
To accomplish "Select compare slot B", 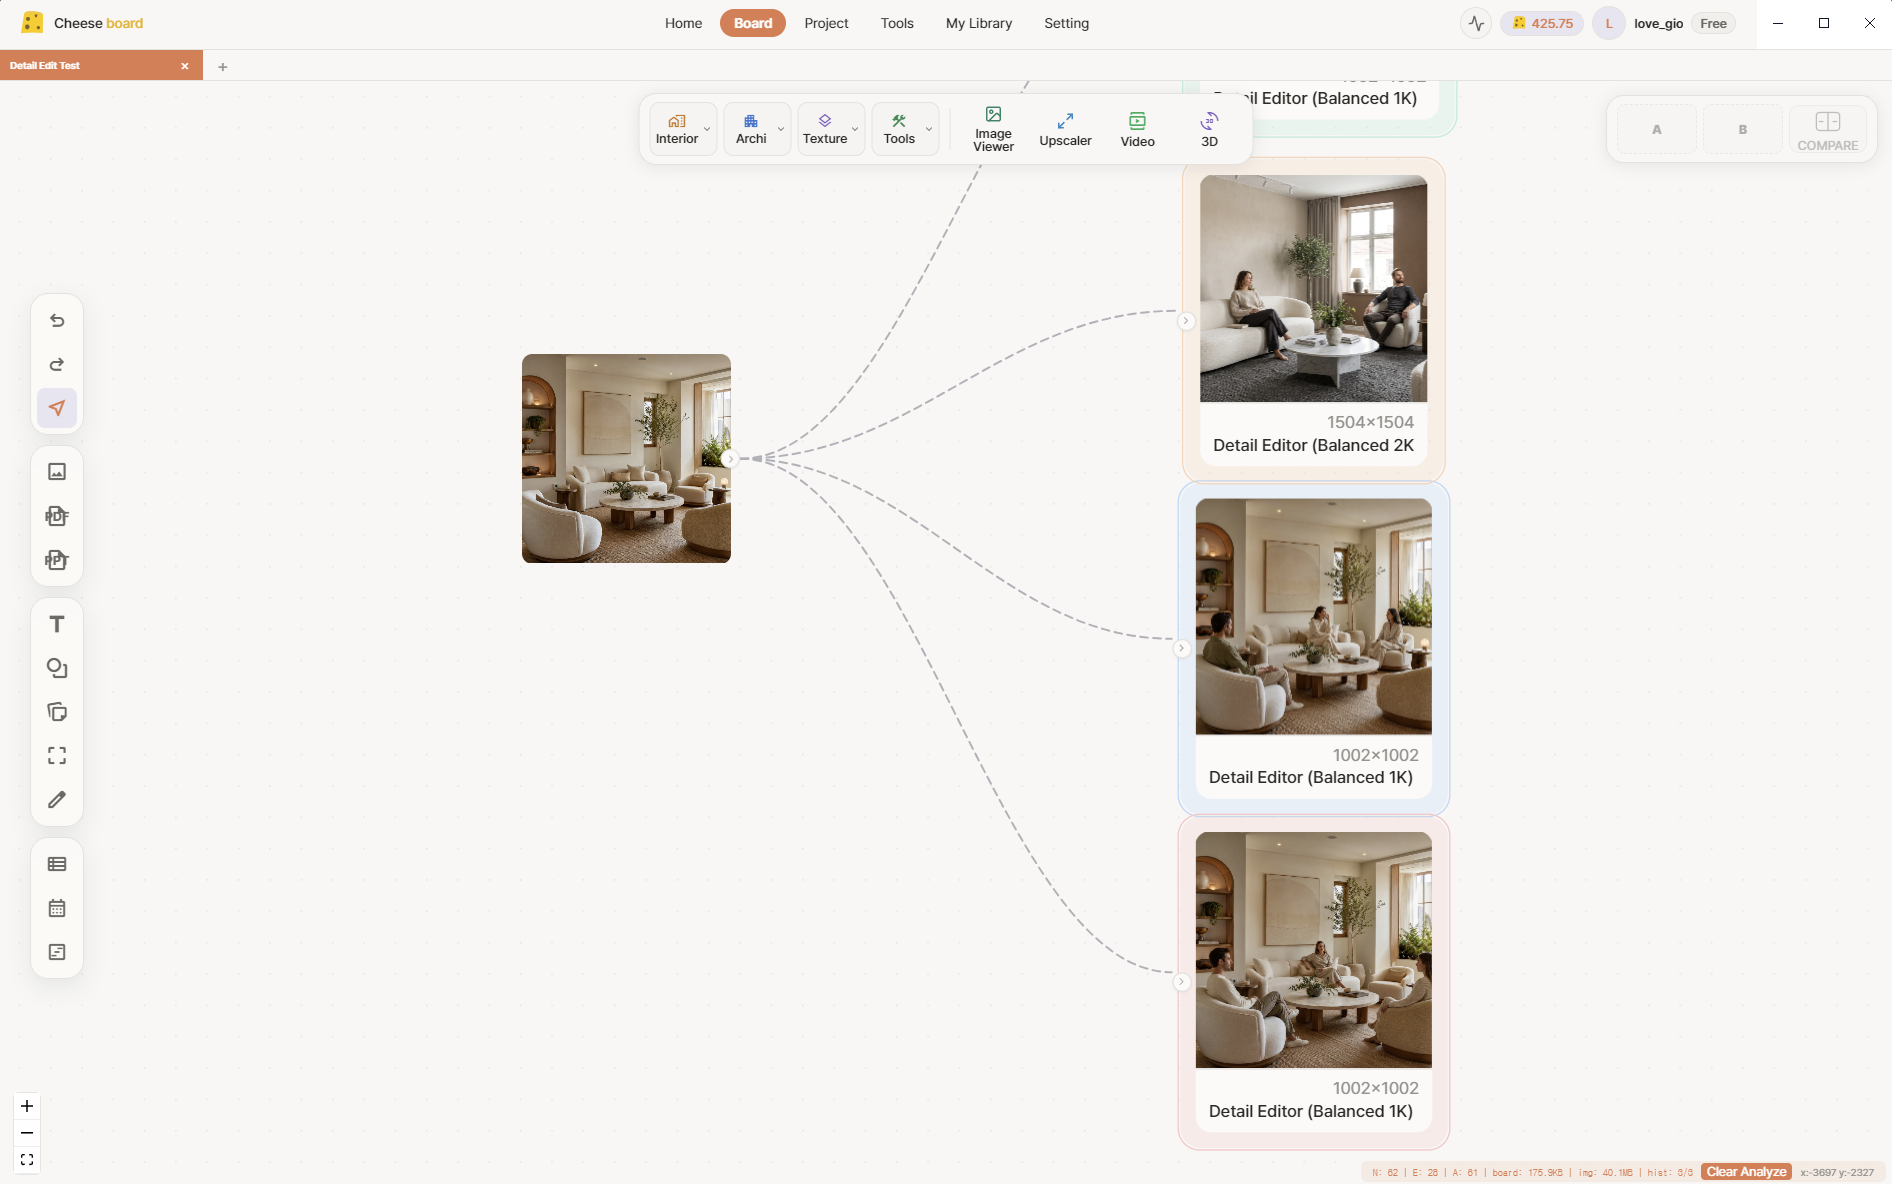I will pos(1742,130).
